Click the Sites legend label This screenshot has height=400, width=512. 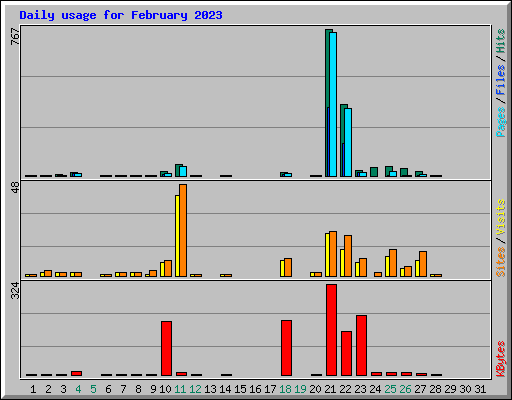(x=500, y=262)
